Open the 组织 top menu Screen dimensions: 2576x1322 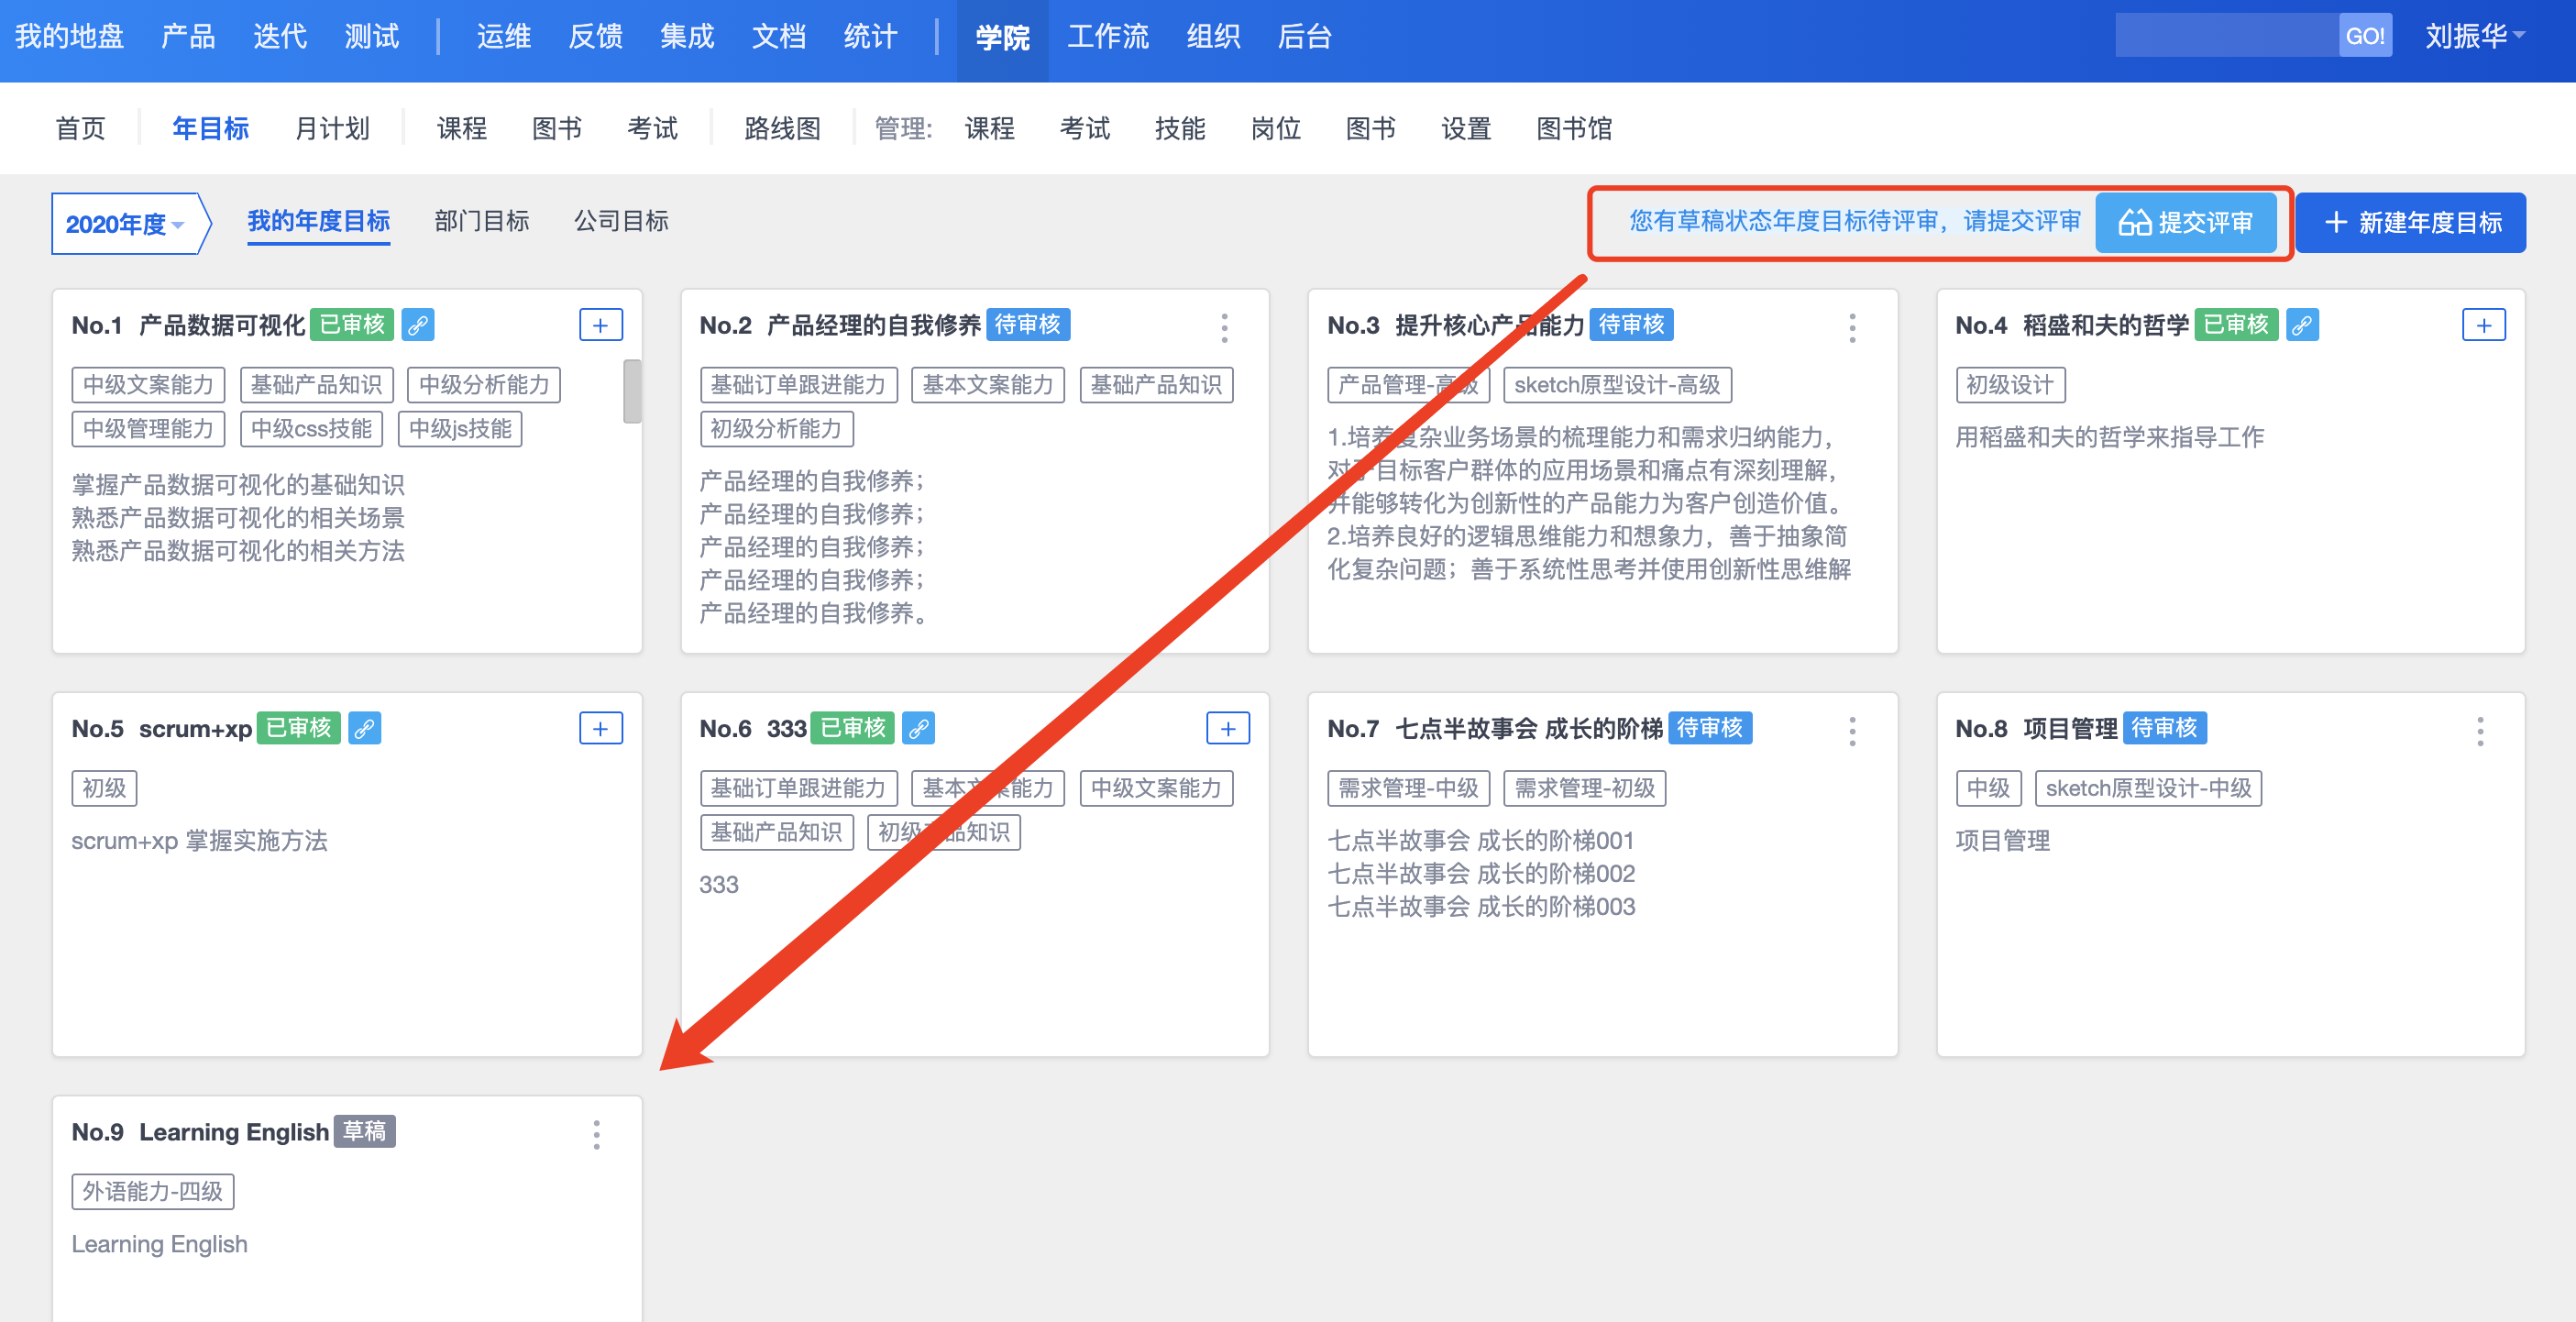coord(1214,36)
